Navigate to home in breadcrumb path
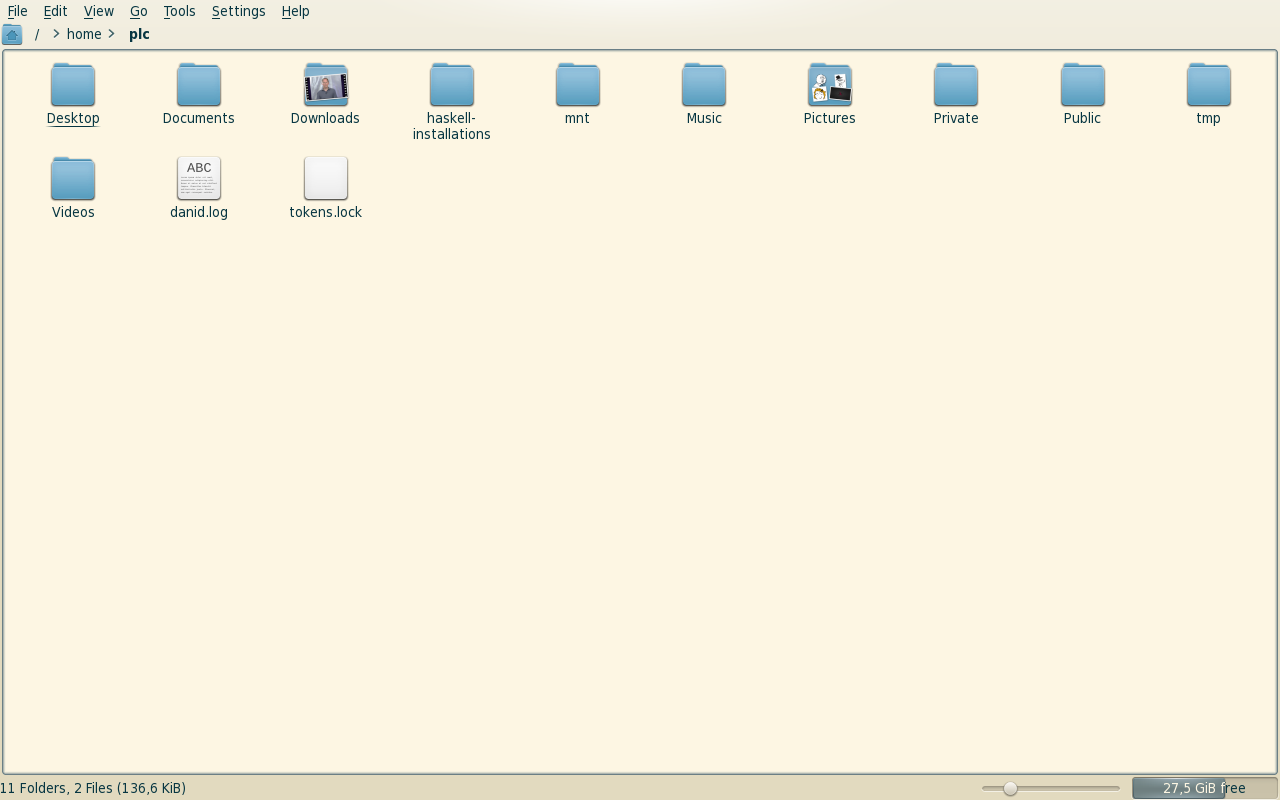The image size is (1280, 800). (84, 34)
